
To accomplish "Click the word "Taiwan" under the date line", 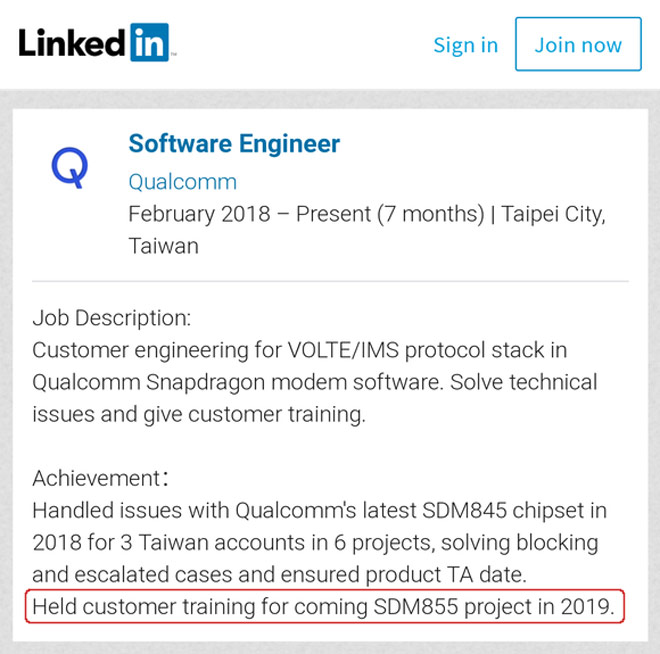I will coord(163,246).
